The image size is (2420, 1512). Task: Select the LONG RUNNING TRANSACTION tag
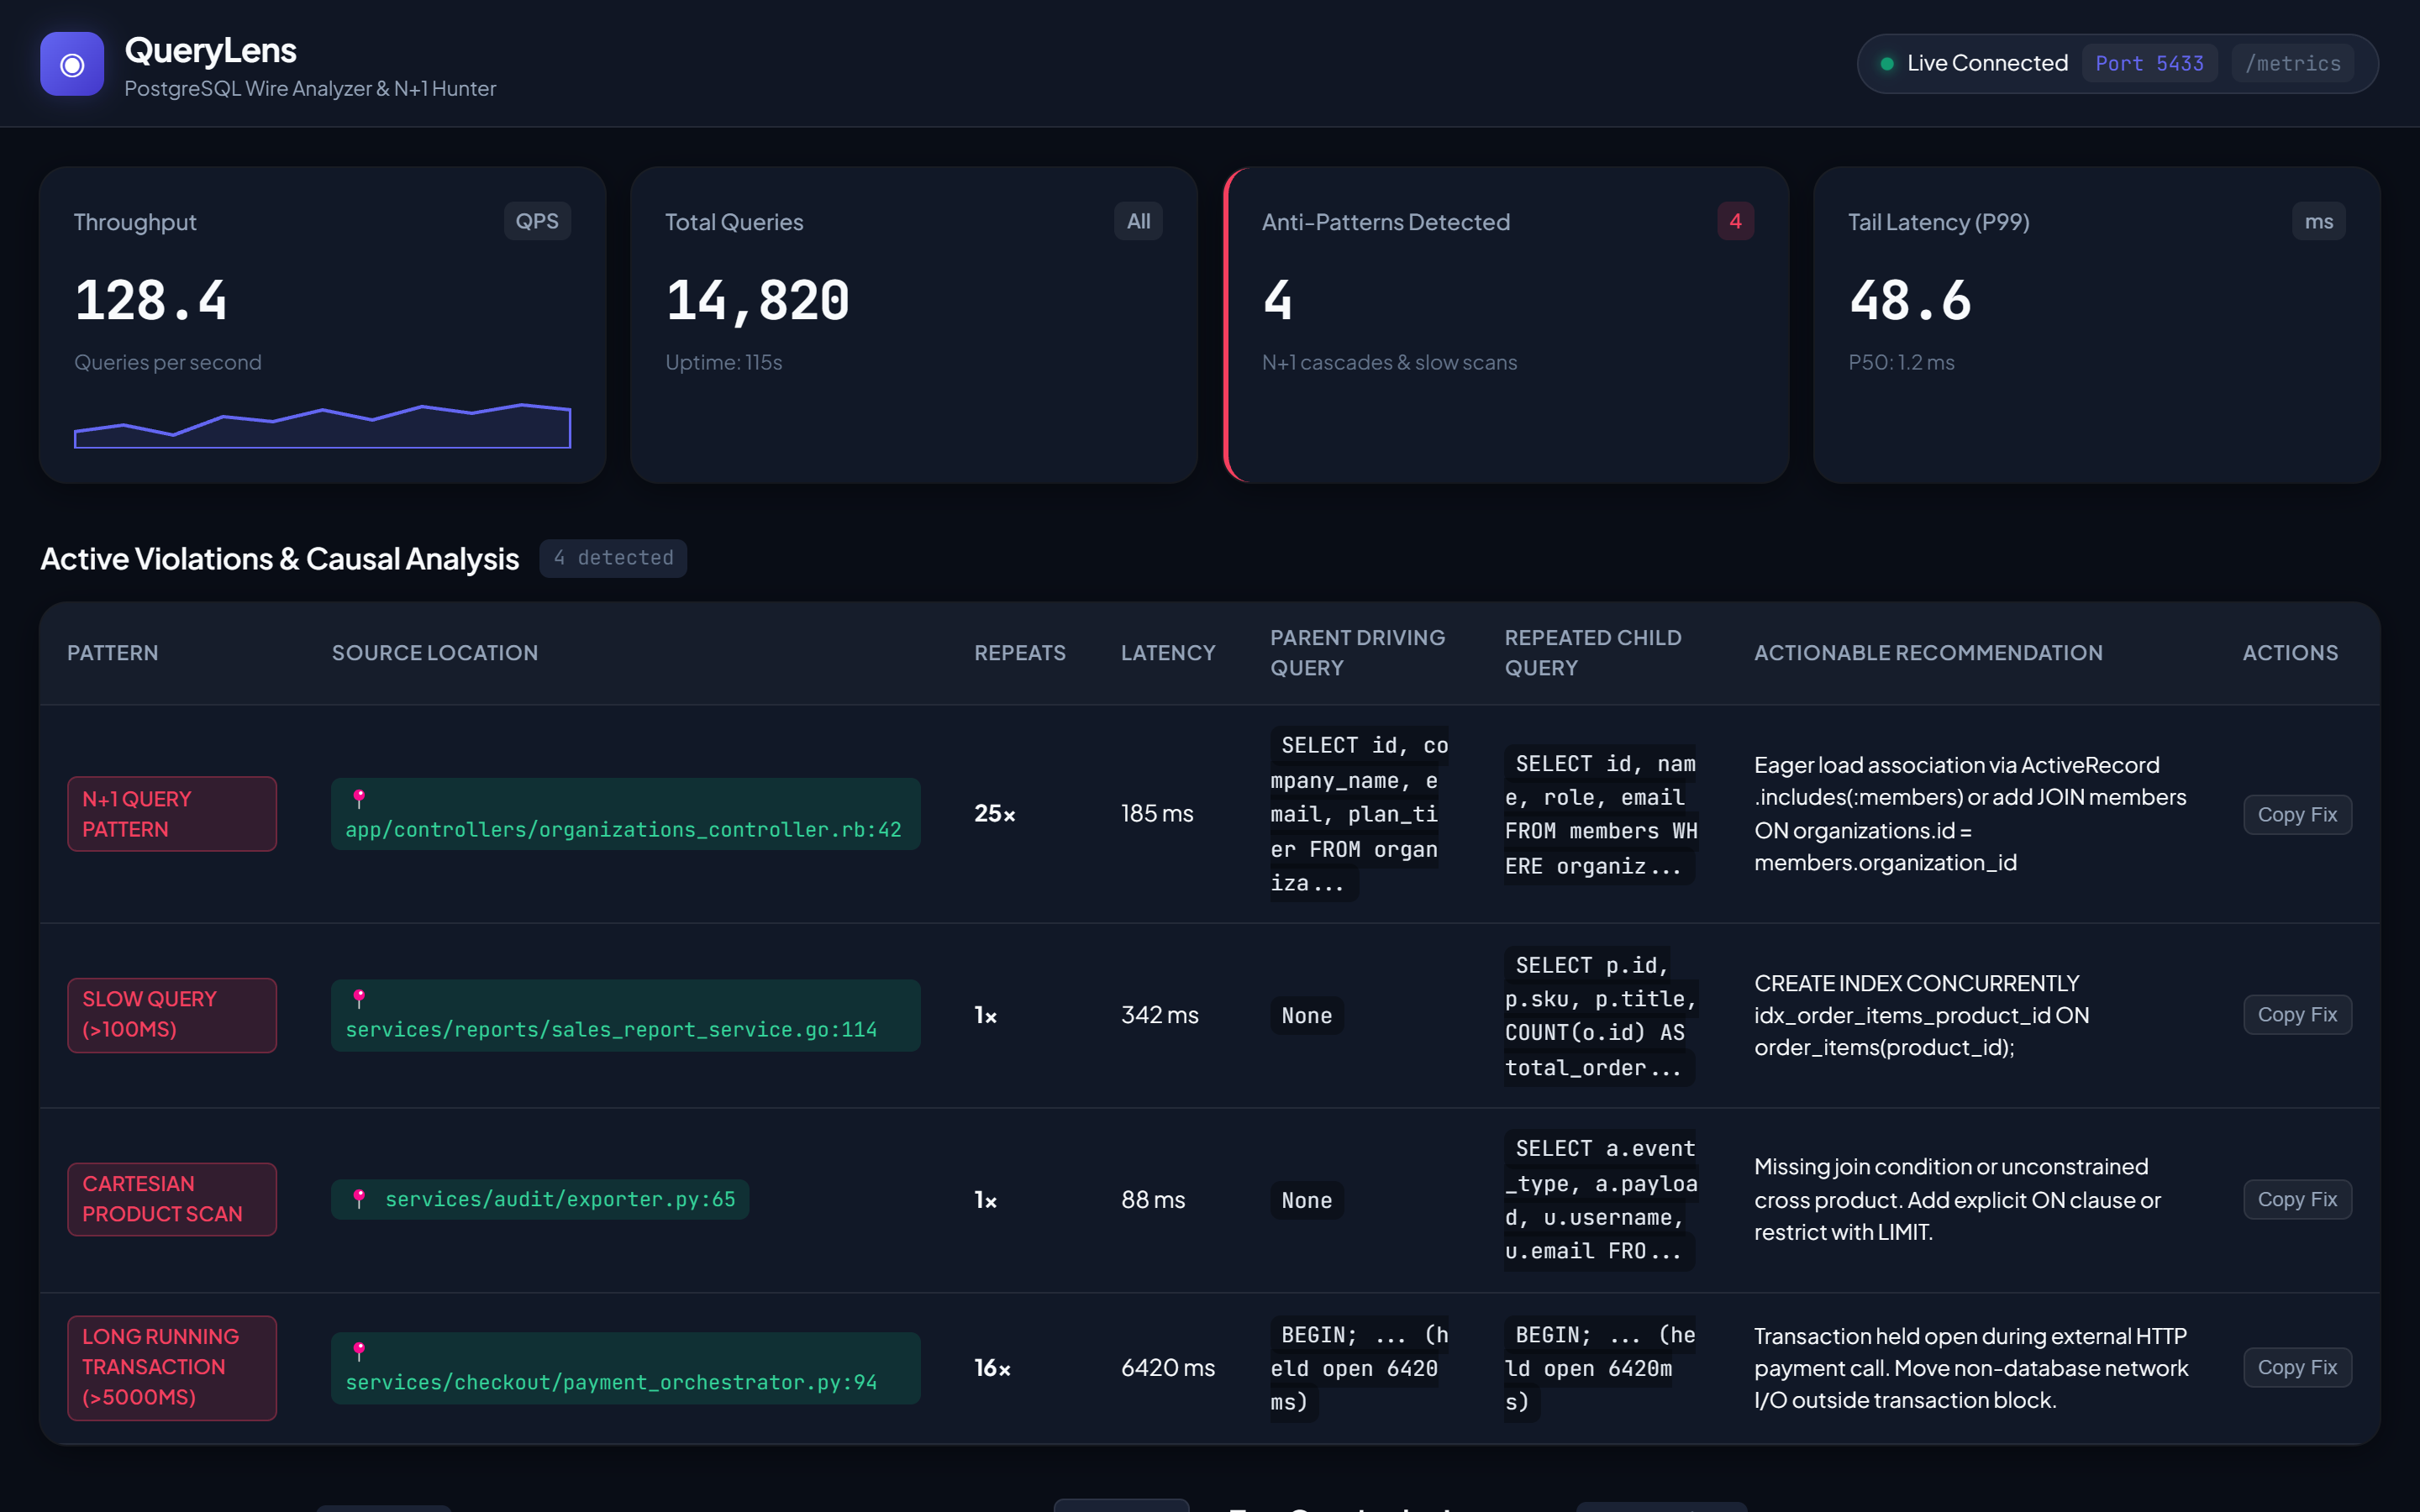(172, 1367)
